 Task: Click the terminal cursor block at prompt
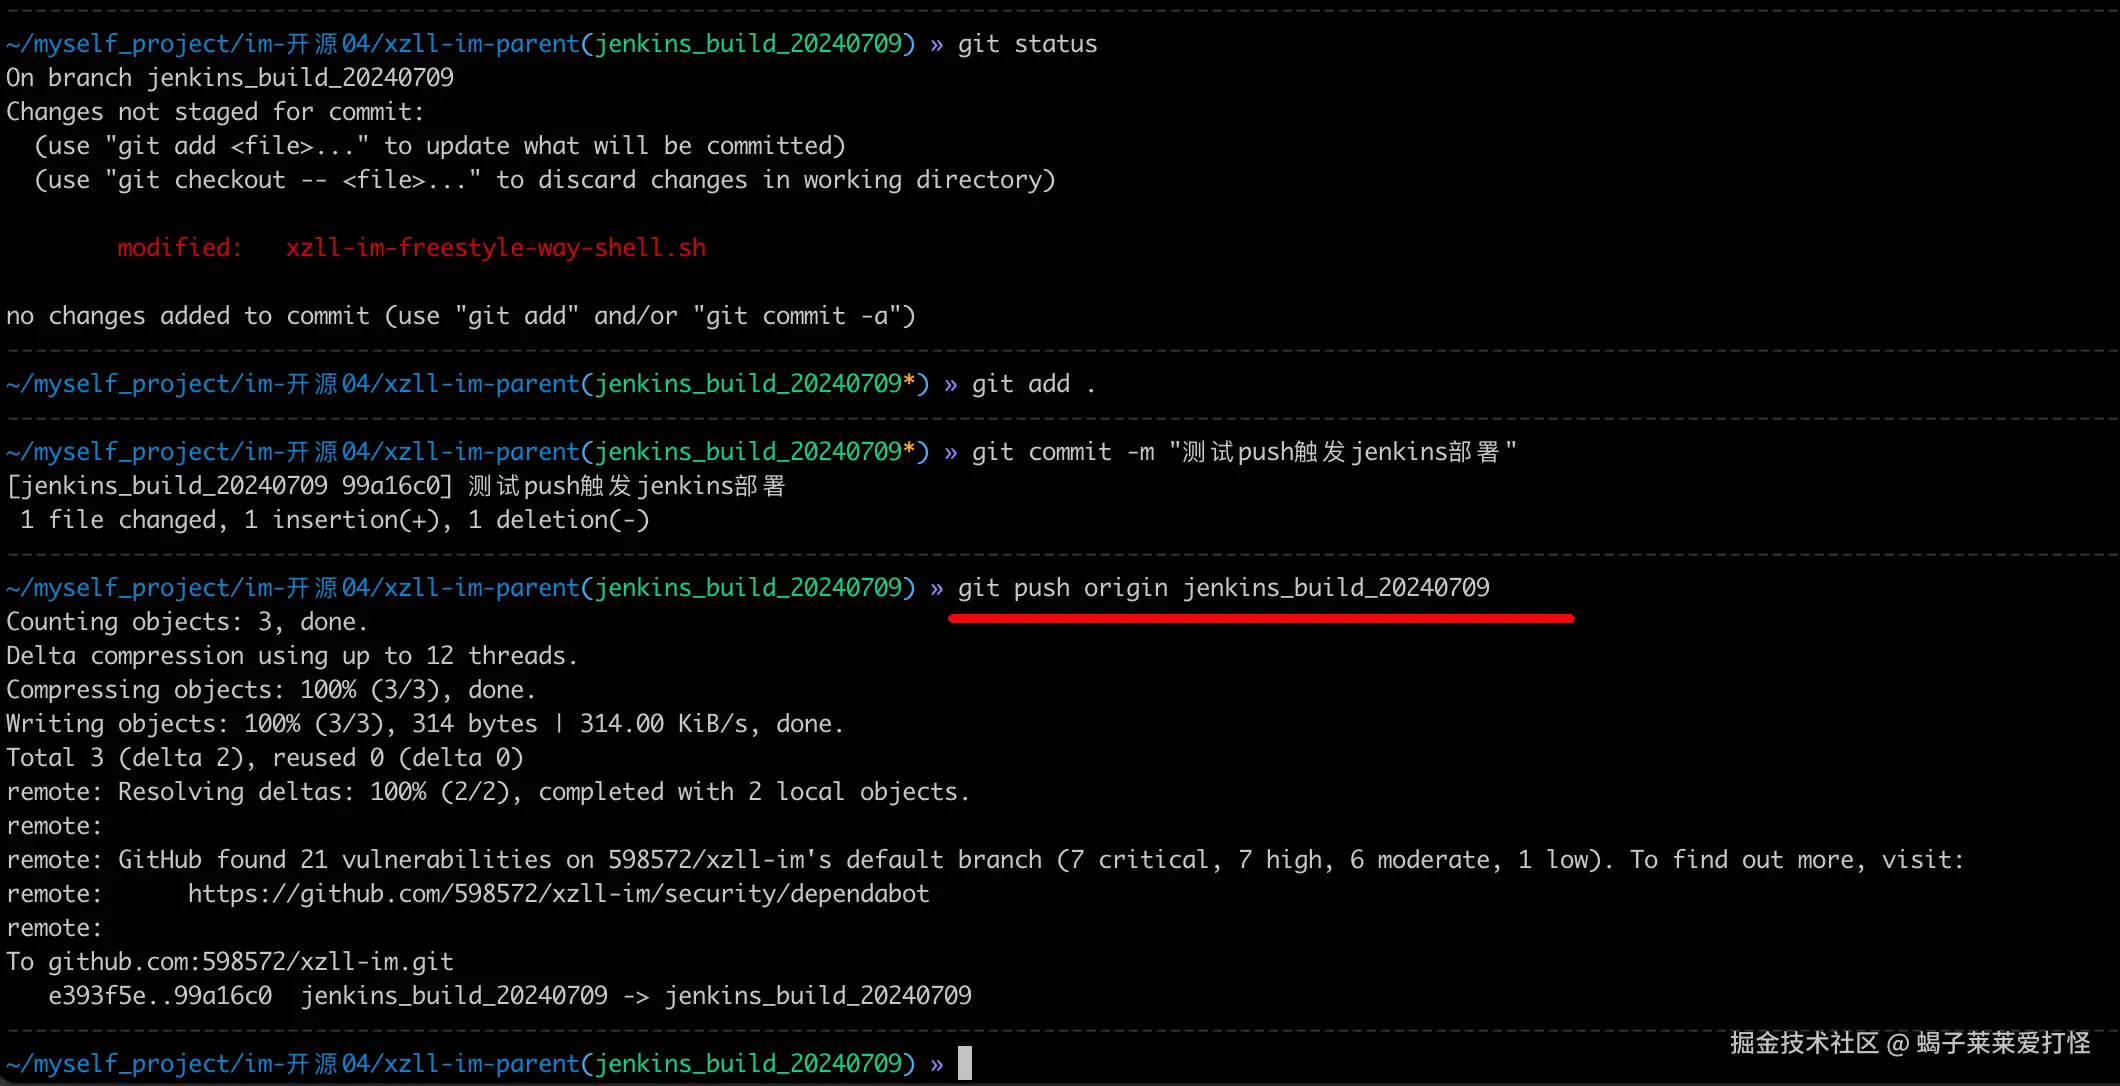tap(964, 1063)
